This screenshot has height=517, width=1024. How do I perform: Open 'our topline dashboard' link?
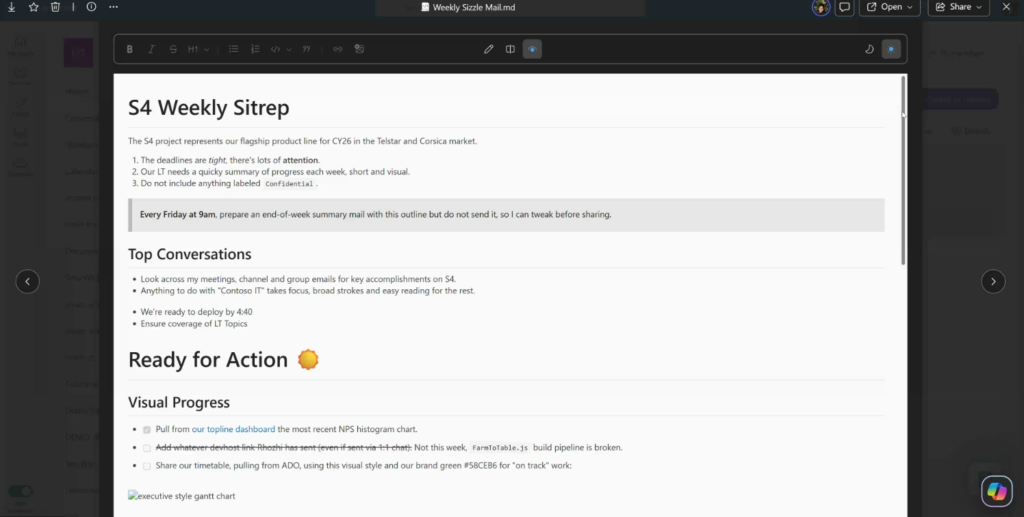[233, 429]
